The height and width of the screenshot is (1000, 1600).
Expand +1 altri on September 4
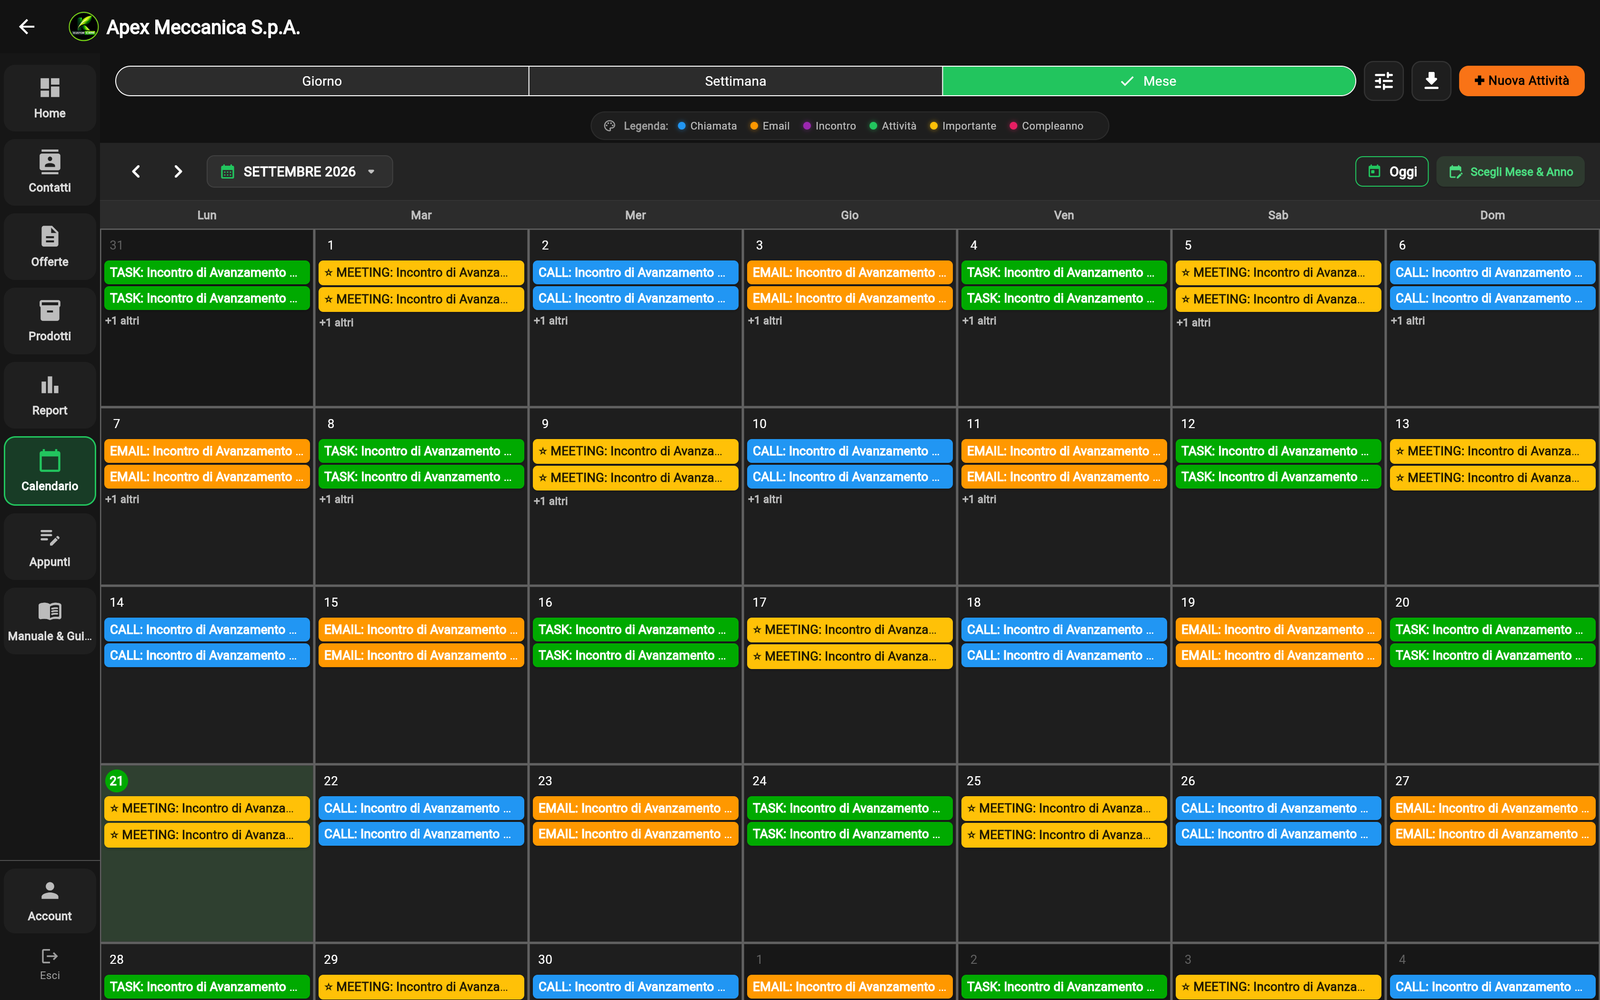point(979,321)
